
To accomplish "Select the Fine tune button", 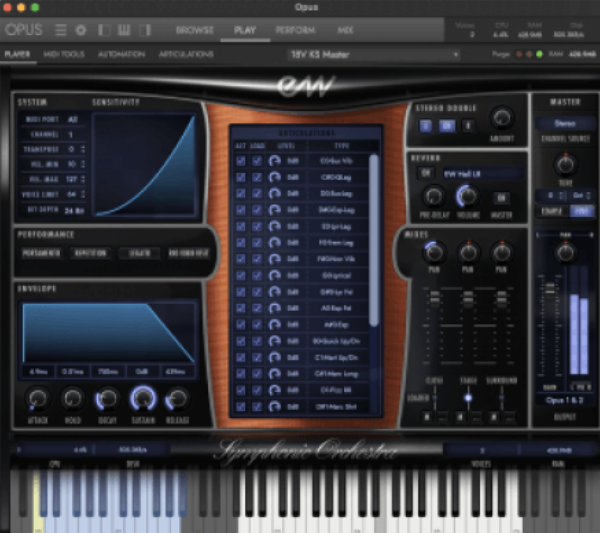I will [x=582, y=211].
